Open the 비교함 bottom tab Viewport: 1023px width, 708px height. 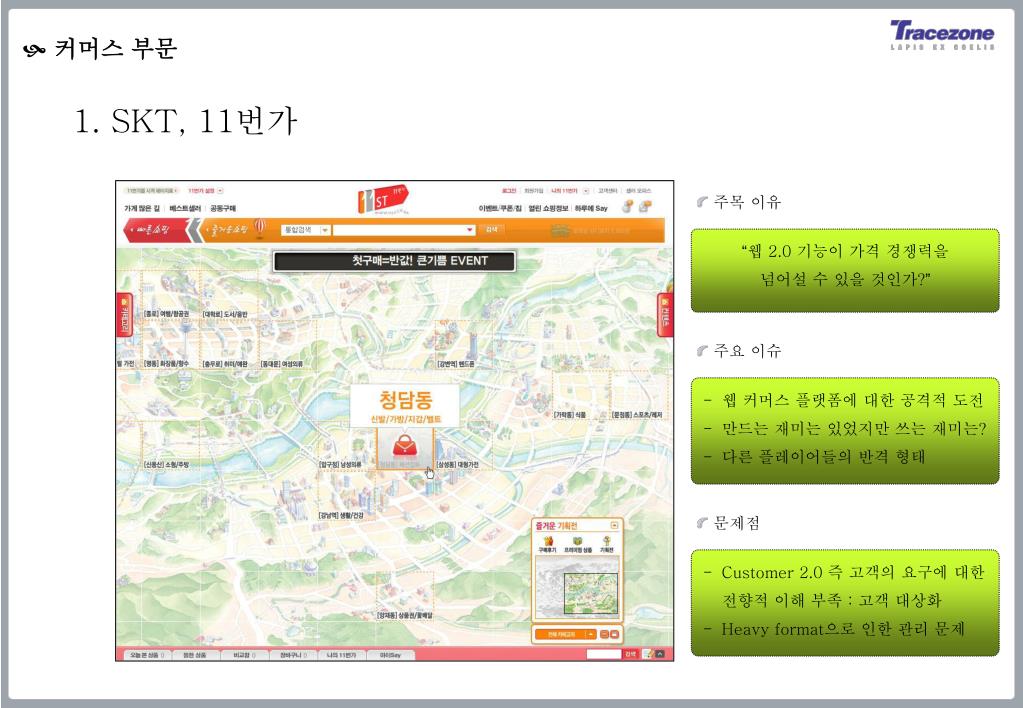pos(244,654)
